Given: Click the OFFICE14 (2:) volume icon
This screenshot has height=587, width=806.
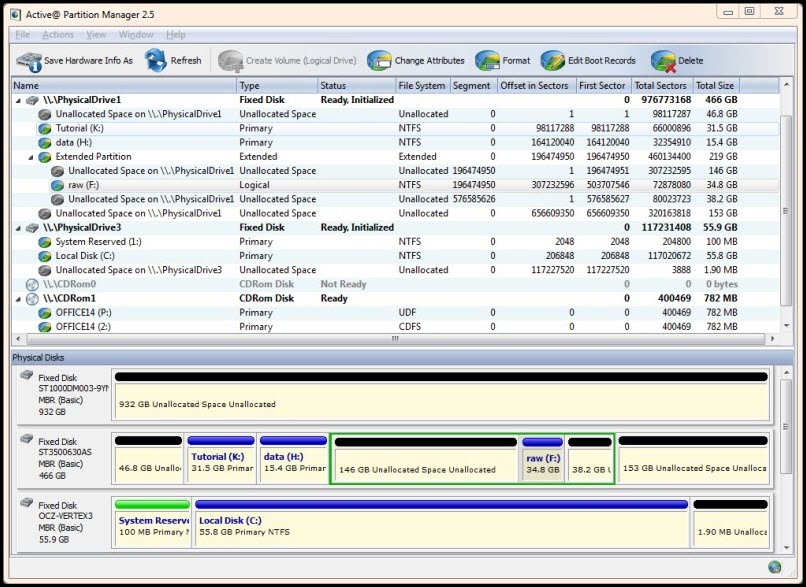Looking at the screenshot, I should tap(45, 327).
